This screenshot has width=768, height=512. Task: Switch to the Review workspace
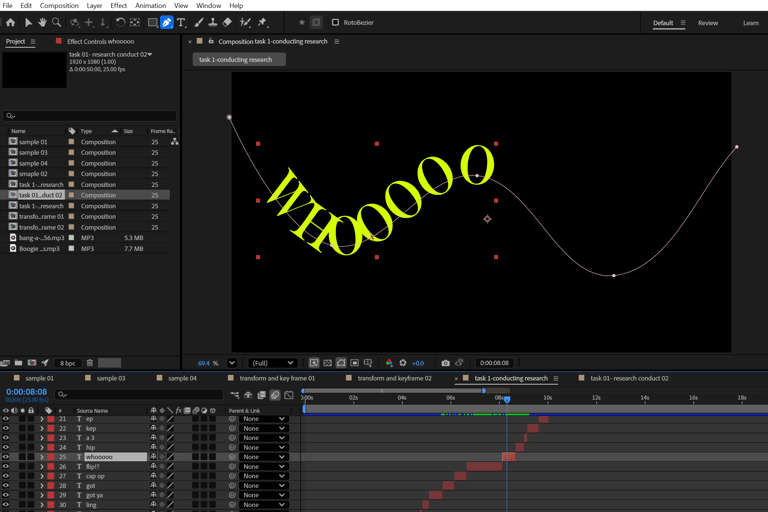click(707, 23)
